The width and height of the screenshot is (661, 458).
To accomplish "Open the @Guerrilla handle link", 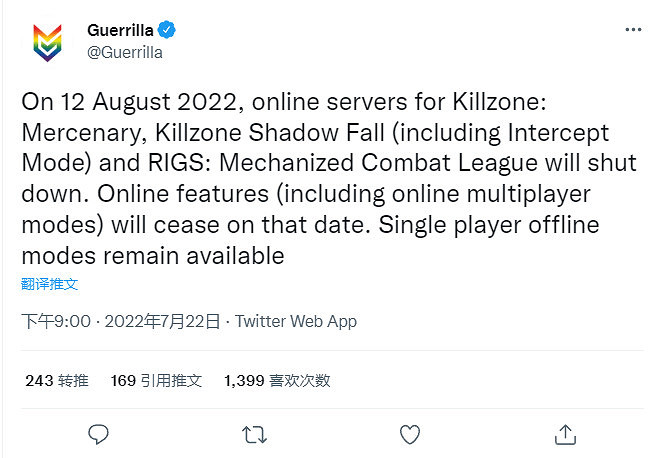I will 125,52.
